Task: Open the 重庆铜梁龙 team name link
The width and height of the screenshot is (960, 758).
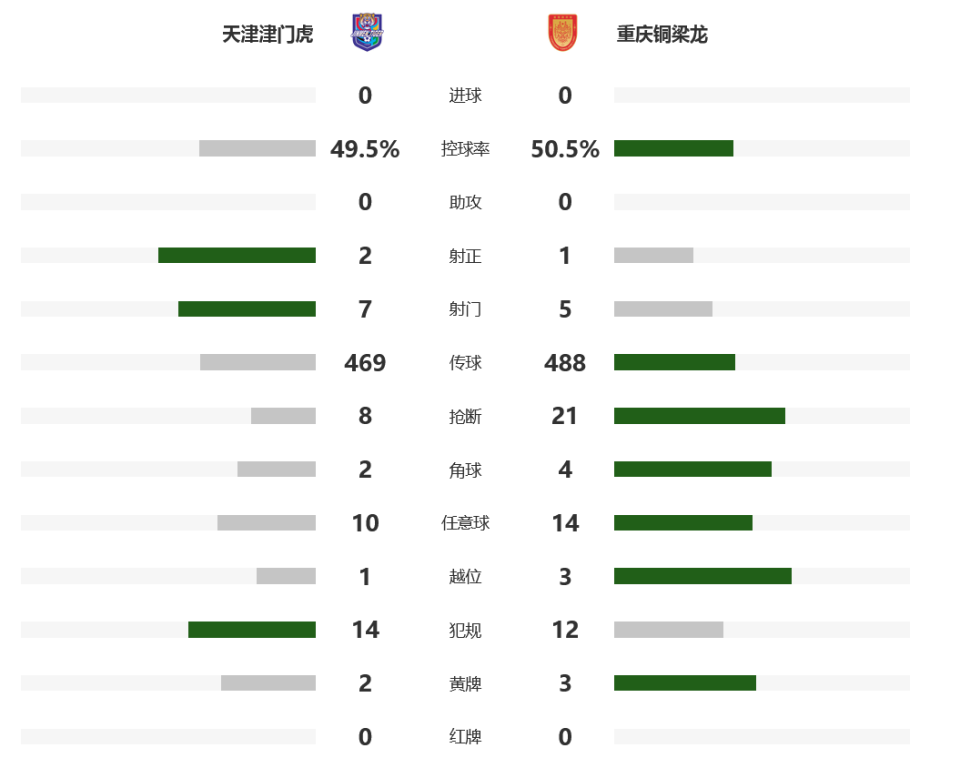Action: pos(662,35)
